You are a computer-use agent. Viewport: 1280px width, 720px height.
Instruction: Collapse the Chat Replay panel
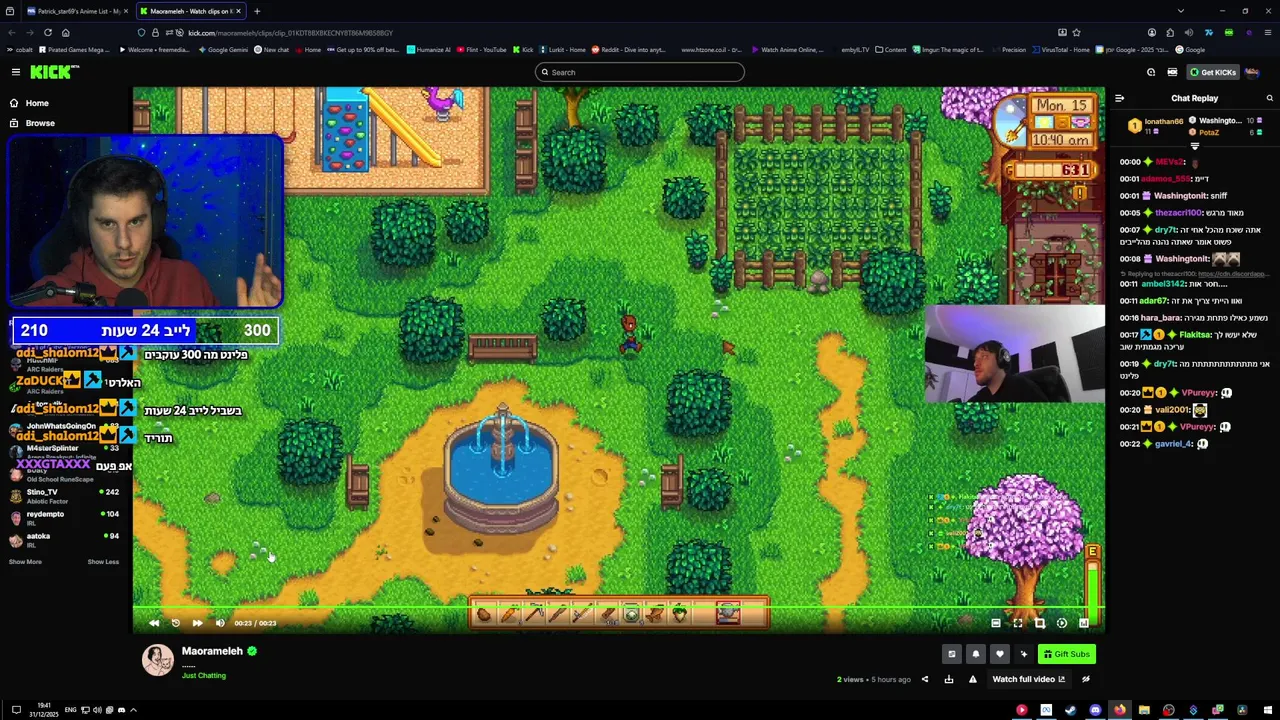[x=1120, y=98]
